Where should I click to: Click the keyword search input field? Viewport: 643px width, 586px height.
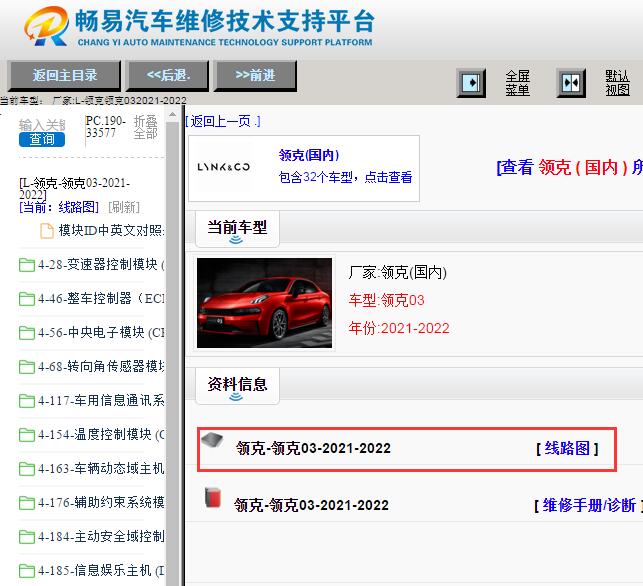coord(42,125)
